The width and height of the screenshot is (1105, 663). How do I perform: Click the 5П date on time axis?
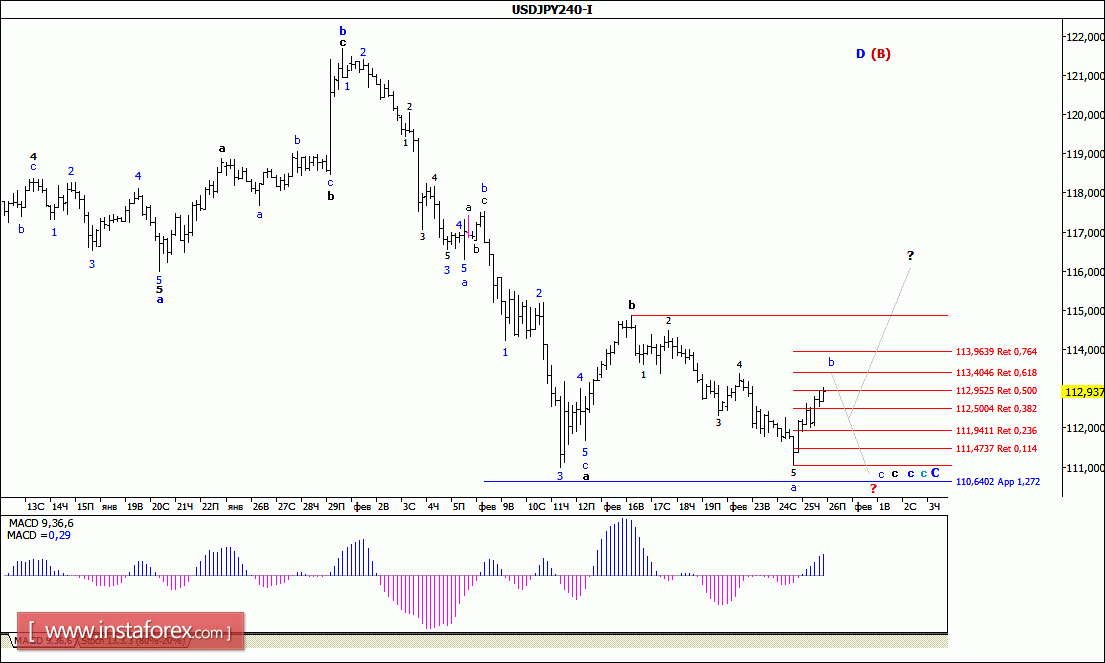pos(459,506)
